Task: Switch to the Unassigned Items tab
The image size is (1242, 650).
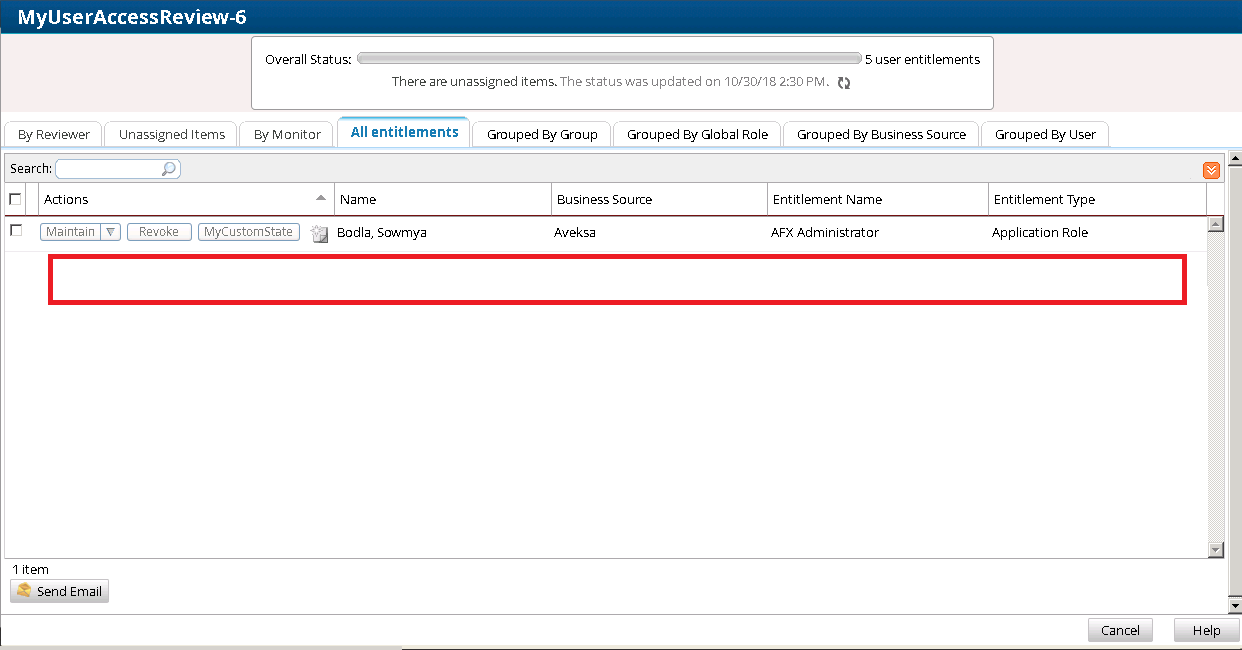Action: [x=172, y=134]
